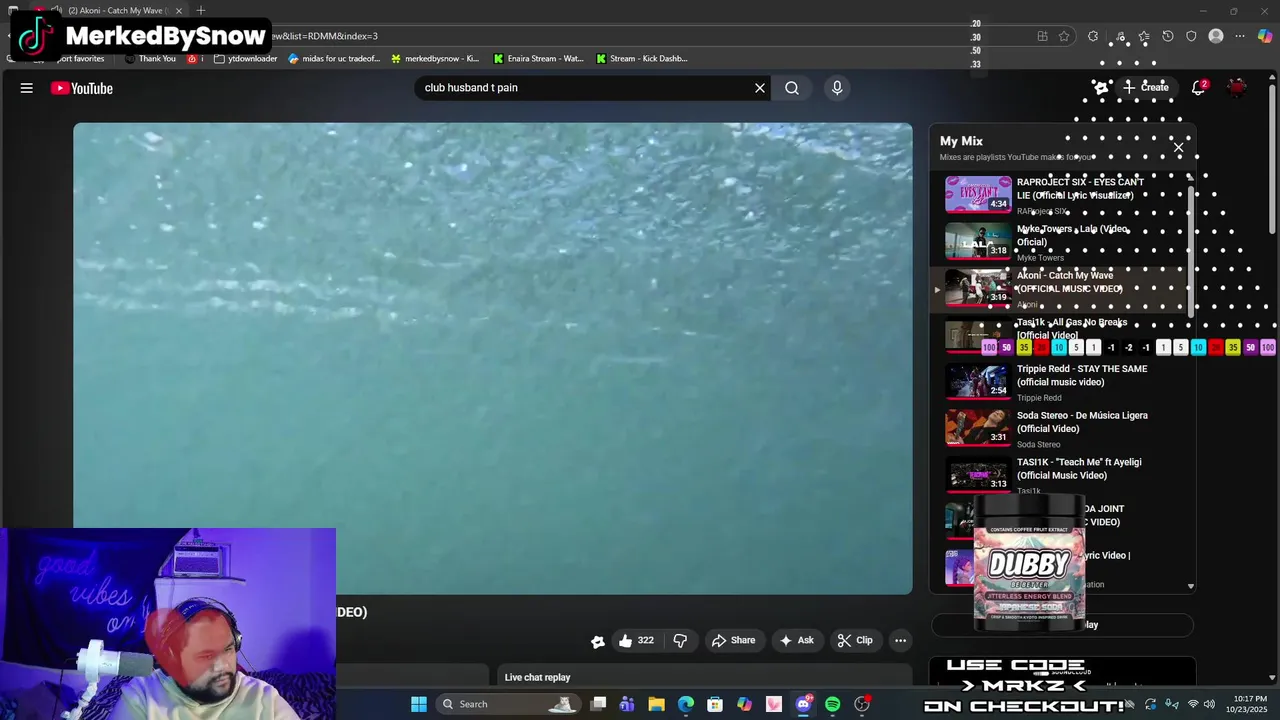
Task: Open Copilot sidebar icon in browser
Action: [1265, 36]
